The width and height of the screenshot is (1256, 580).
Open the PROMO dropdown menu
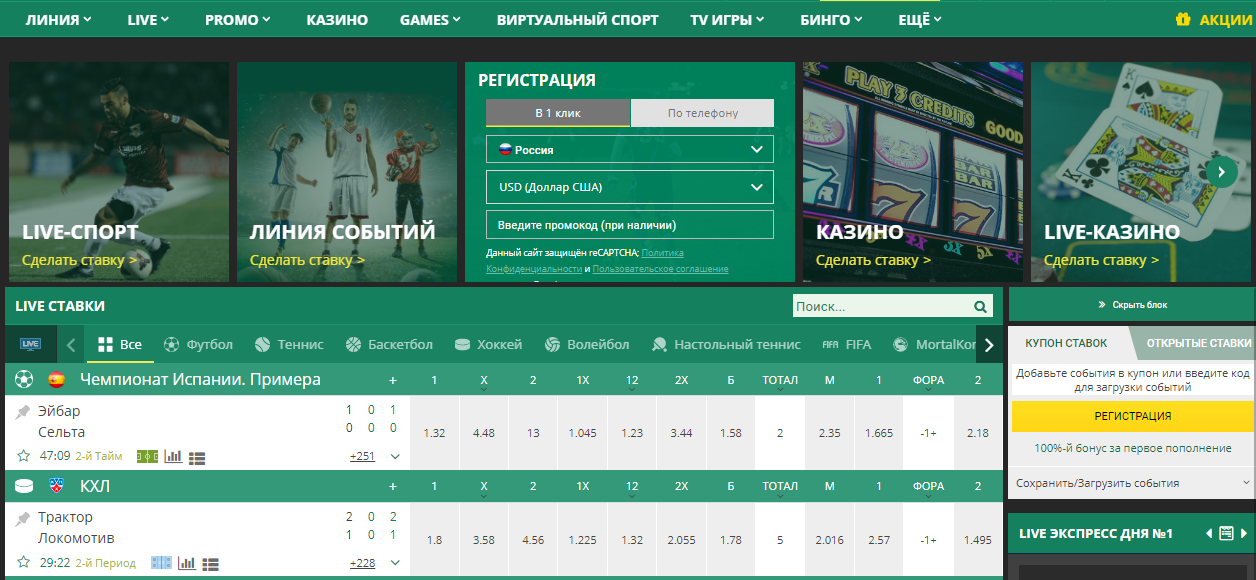238,19
